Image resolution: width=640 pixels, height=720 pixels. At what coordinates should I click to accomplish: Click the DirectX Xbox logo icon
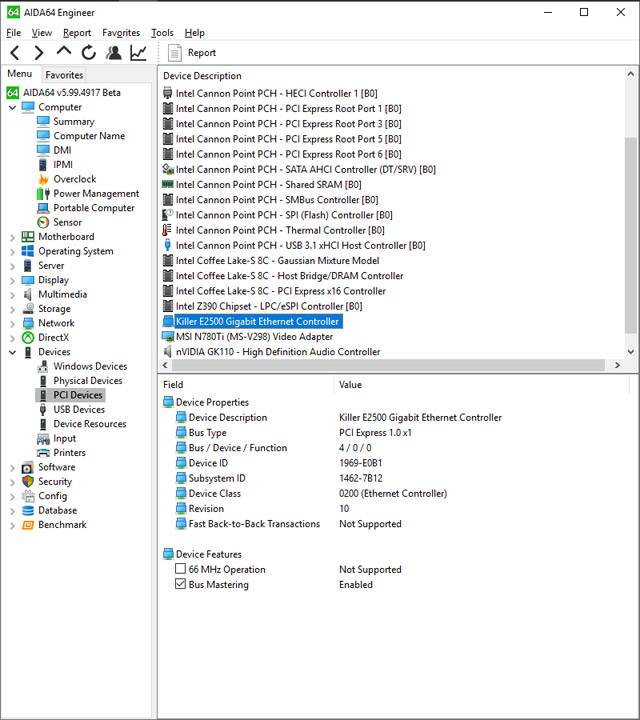click(28, 338)
